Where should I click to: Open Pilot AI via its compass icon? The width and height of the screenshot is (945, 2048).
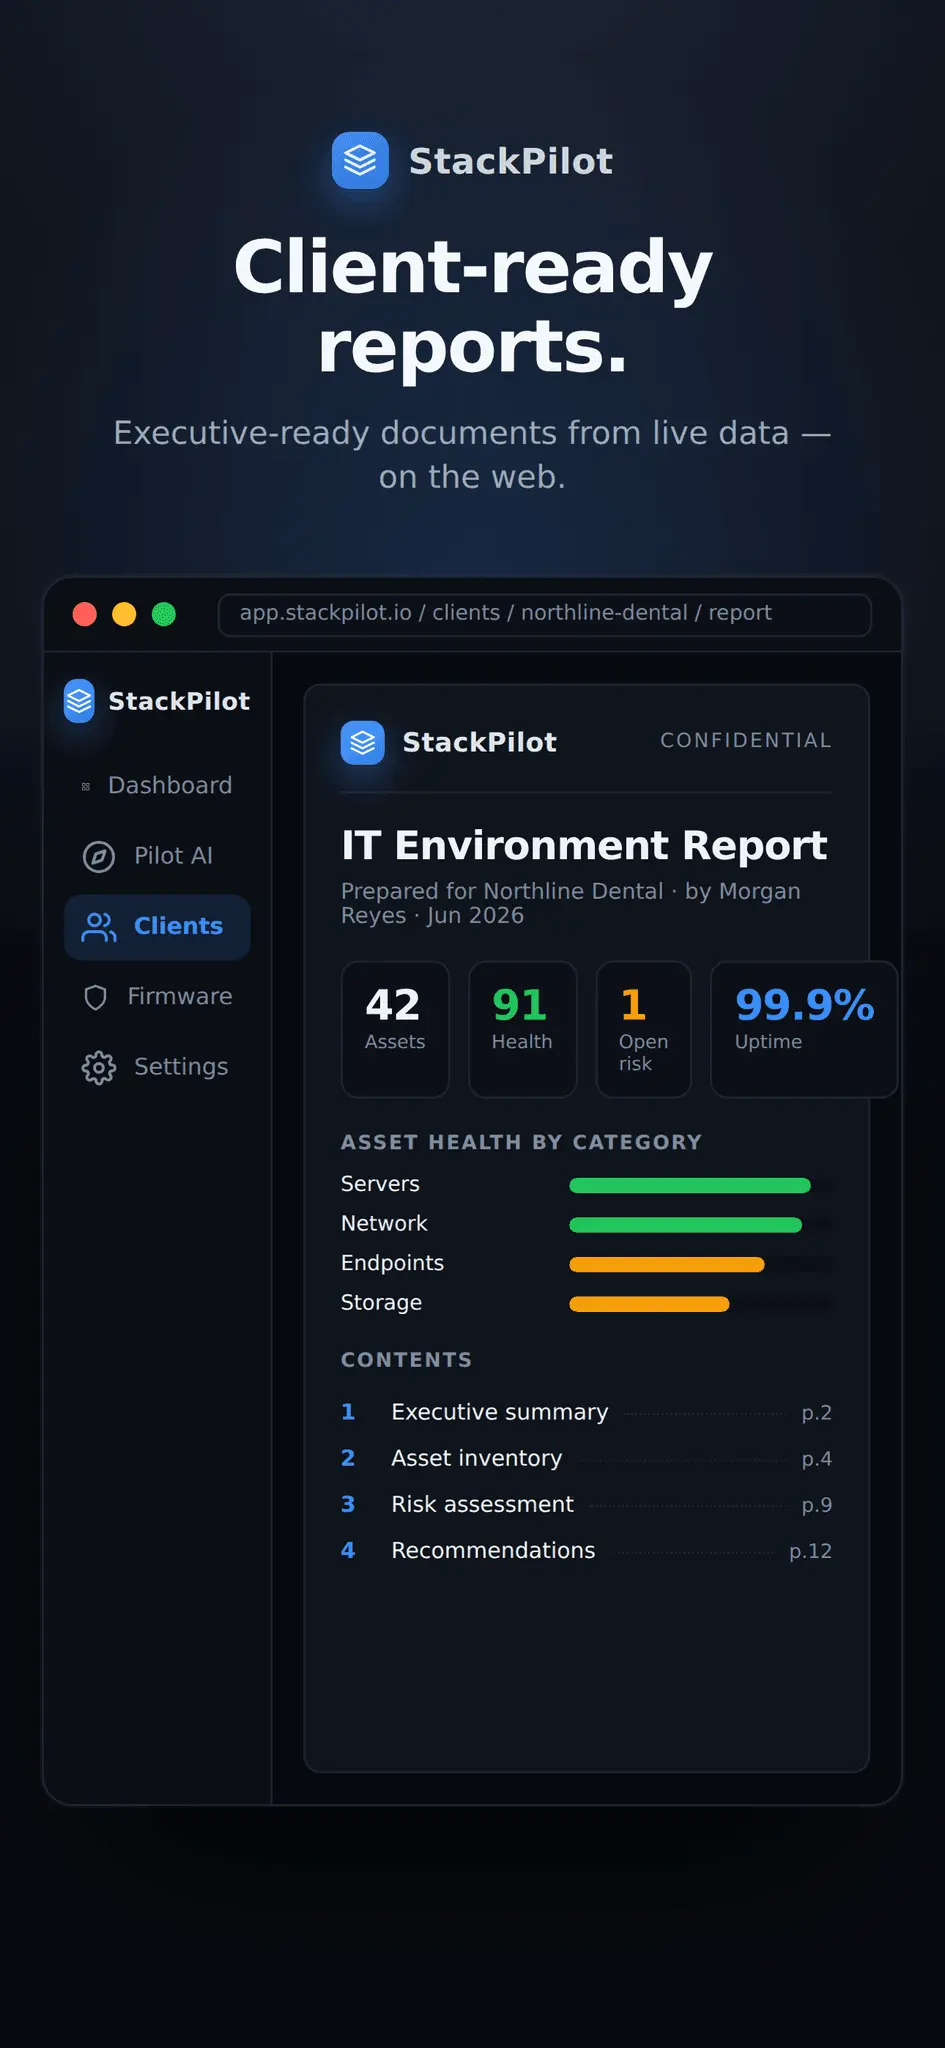coord(99,856)
